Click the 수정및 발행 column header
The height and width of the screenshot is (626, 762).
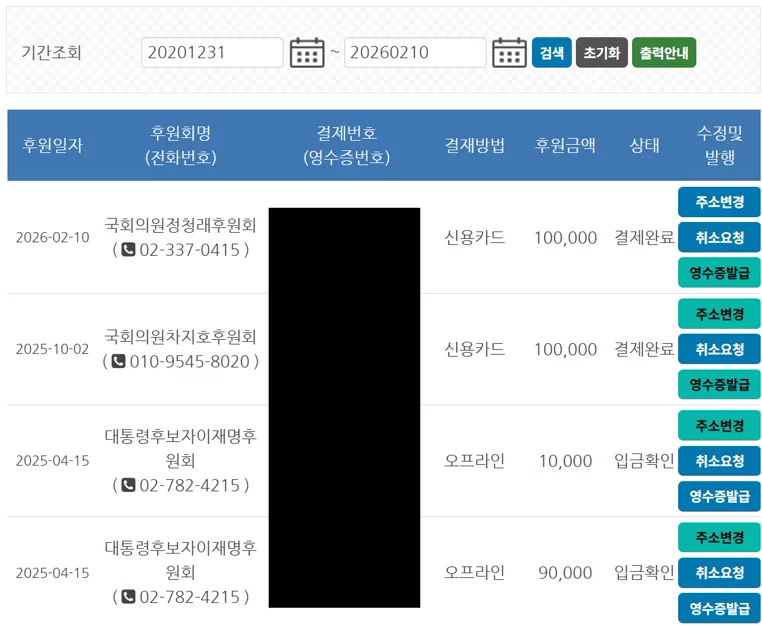click(720, 145)
